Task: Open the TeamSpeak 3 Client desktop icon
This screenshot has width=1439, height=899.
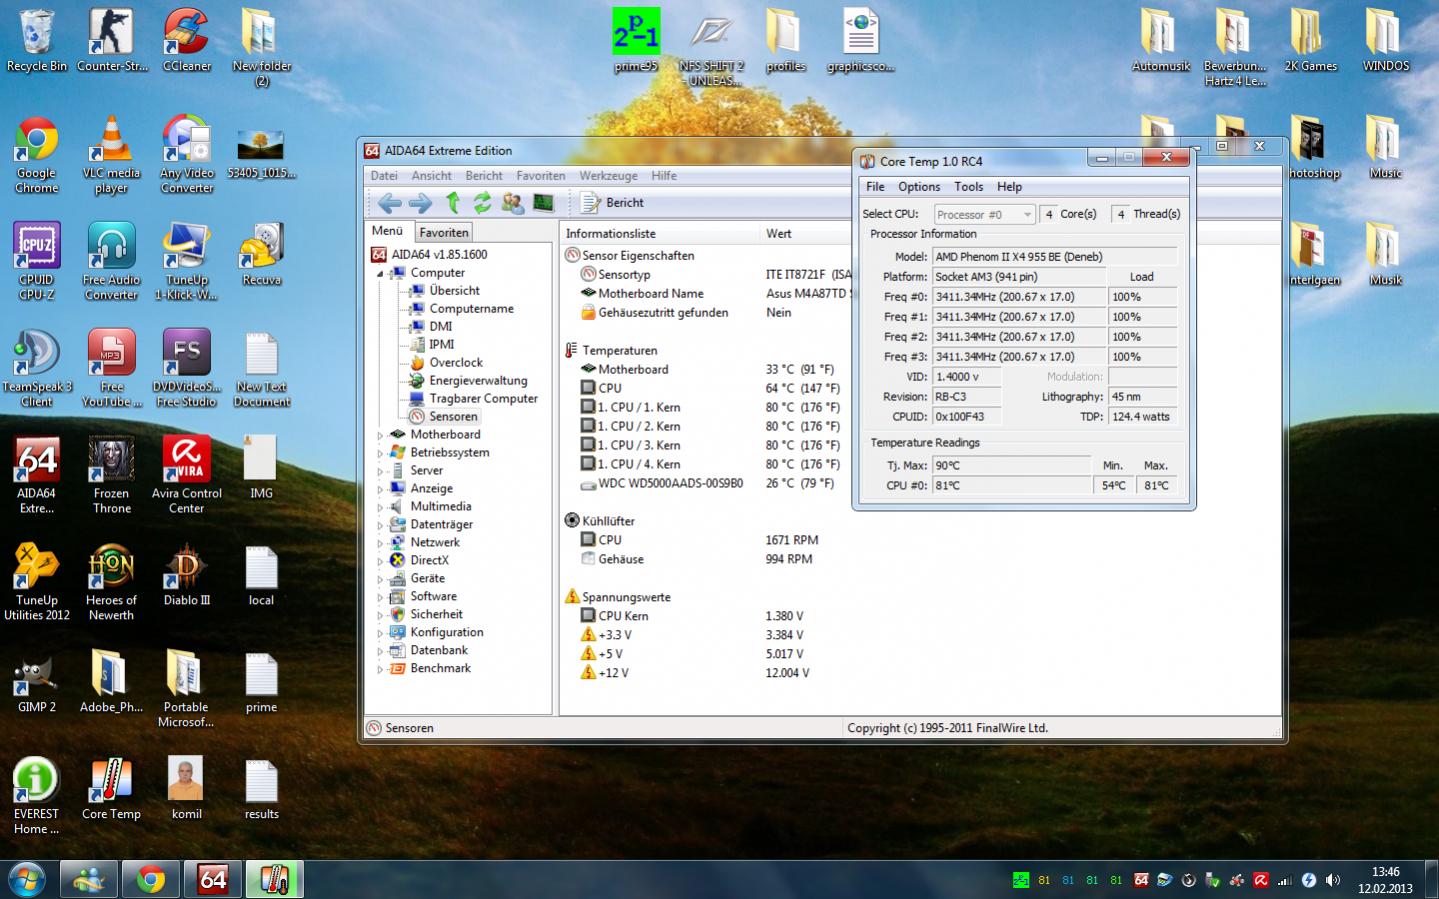Action: [x=37, y=368]
